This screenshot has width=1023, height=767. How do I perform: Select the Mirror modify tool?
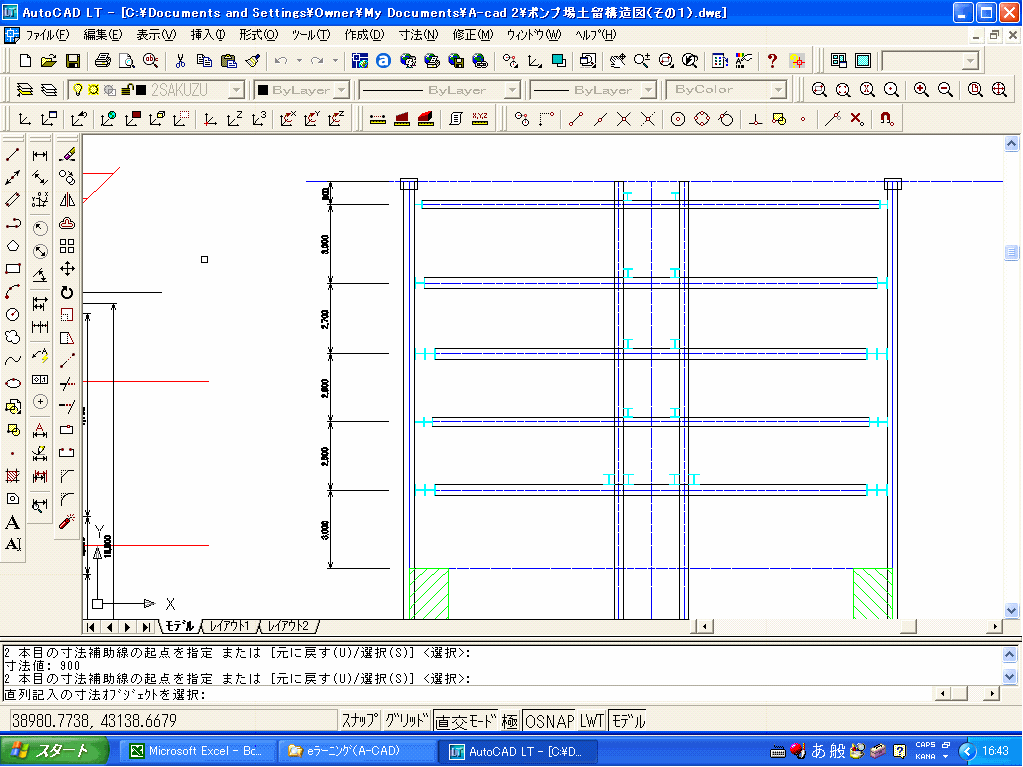(67, 200)
